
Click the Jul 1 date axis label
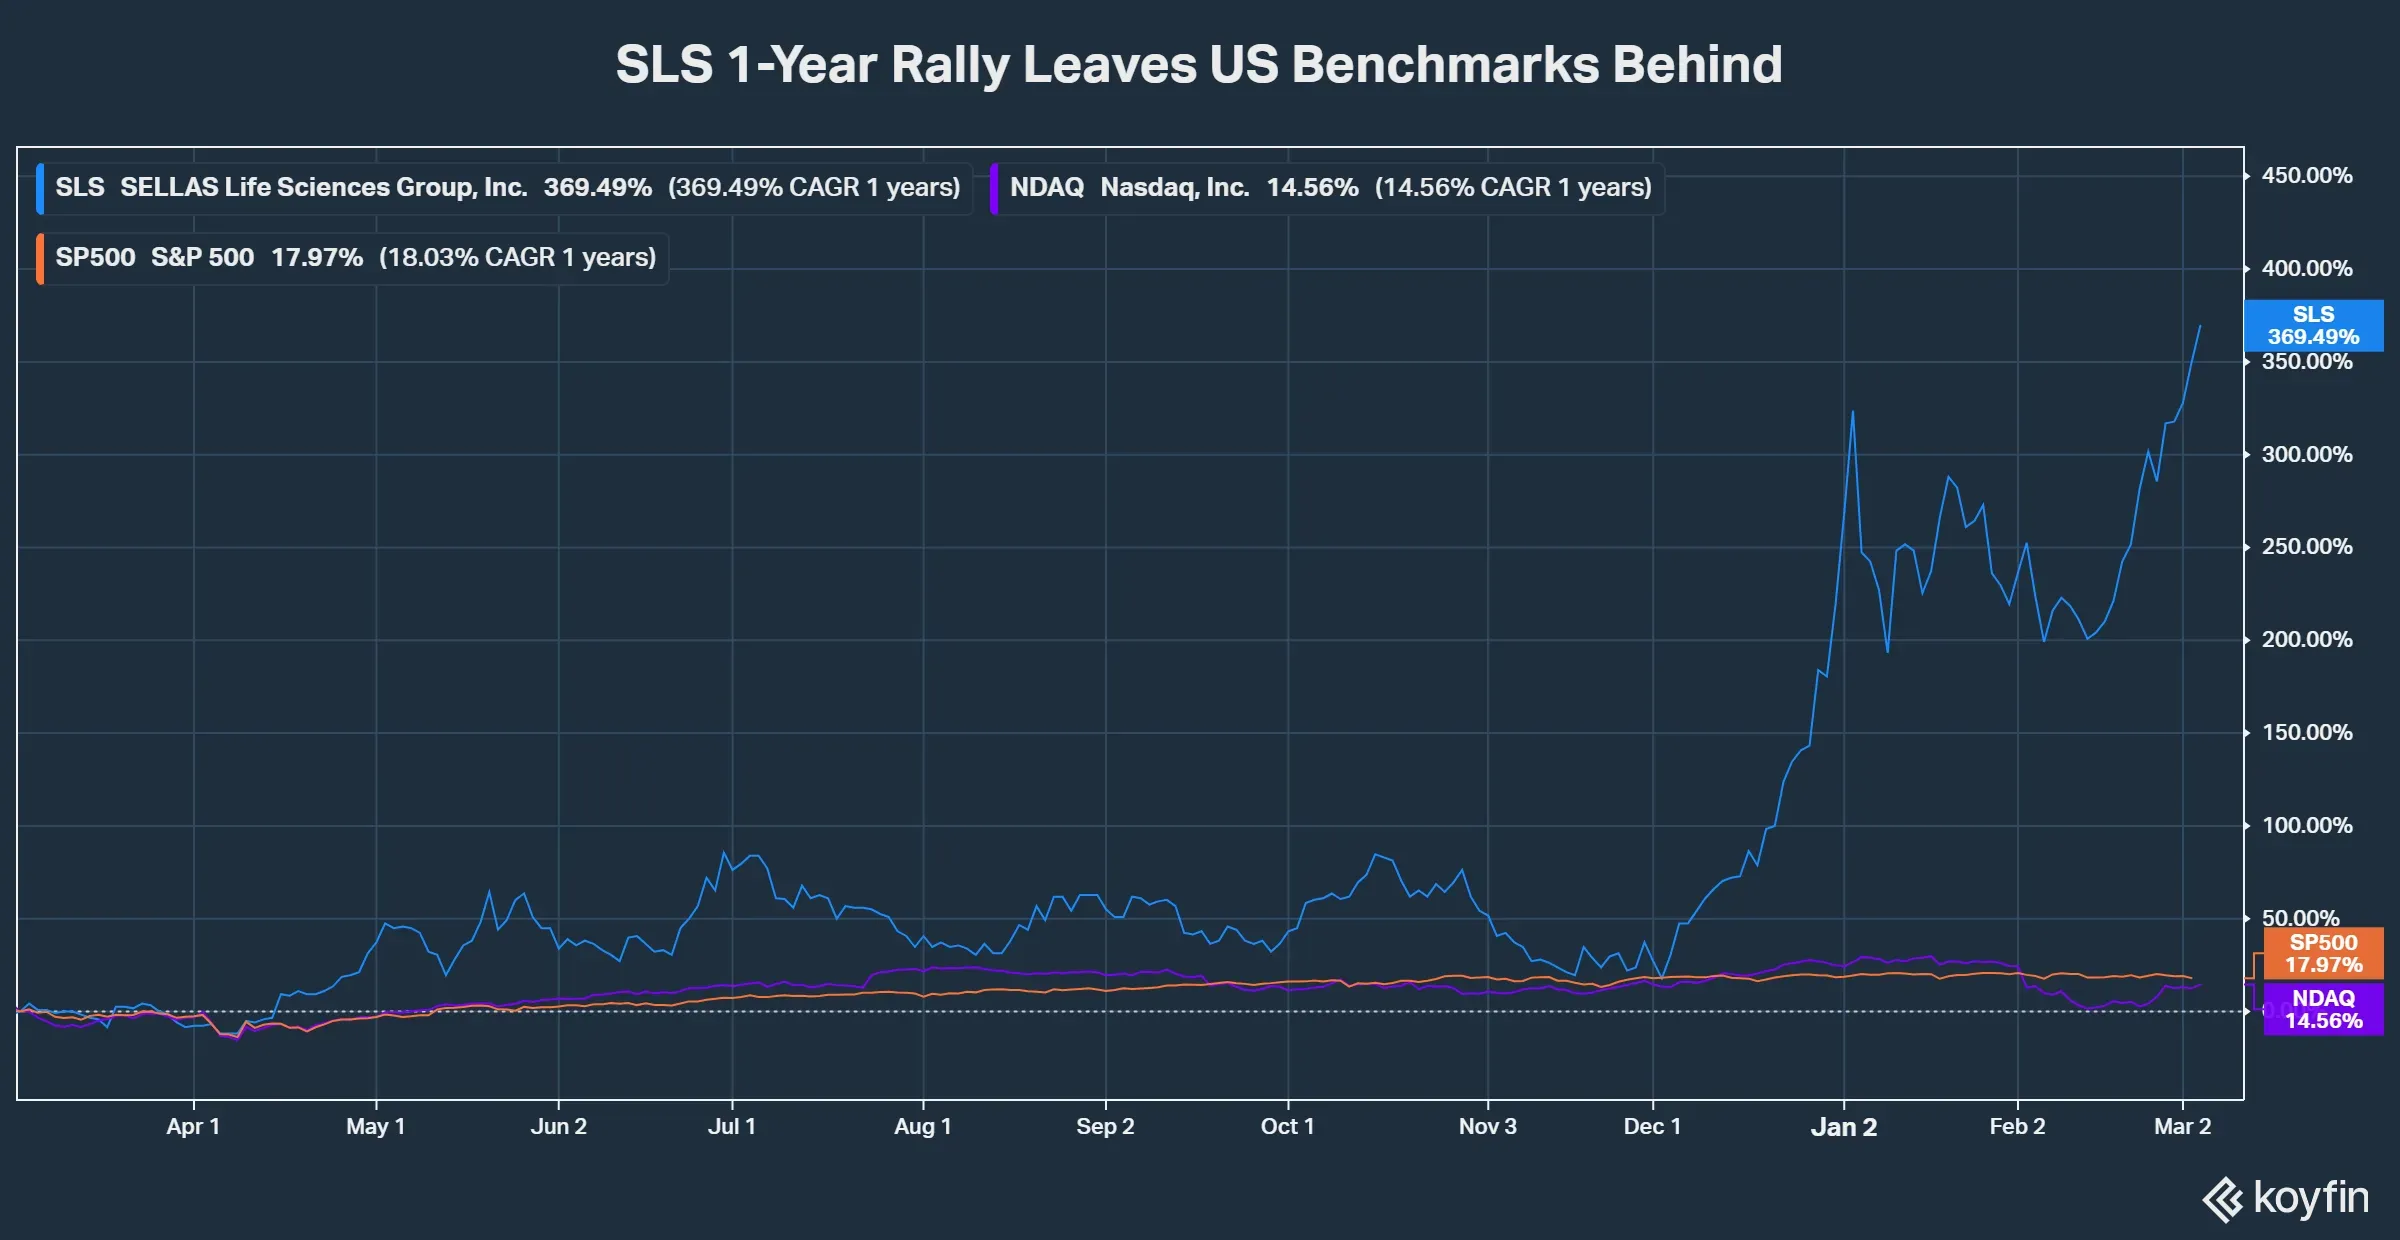pos(732,1127)
